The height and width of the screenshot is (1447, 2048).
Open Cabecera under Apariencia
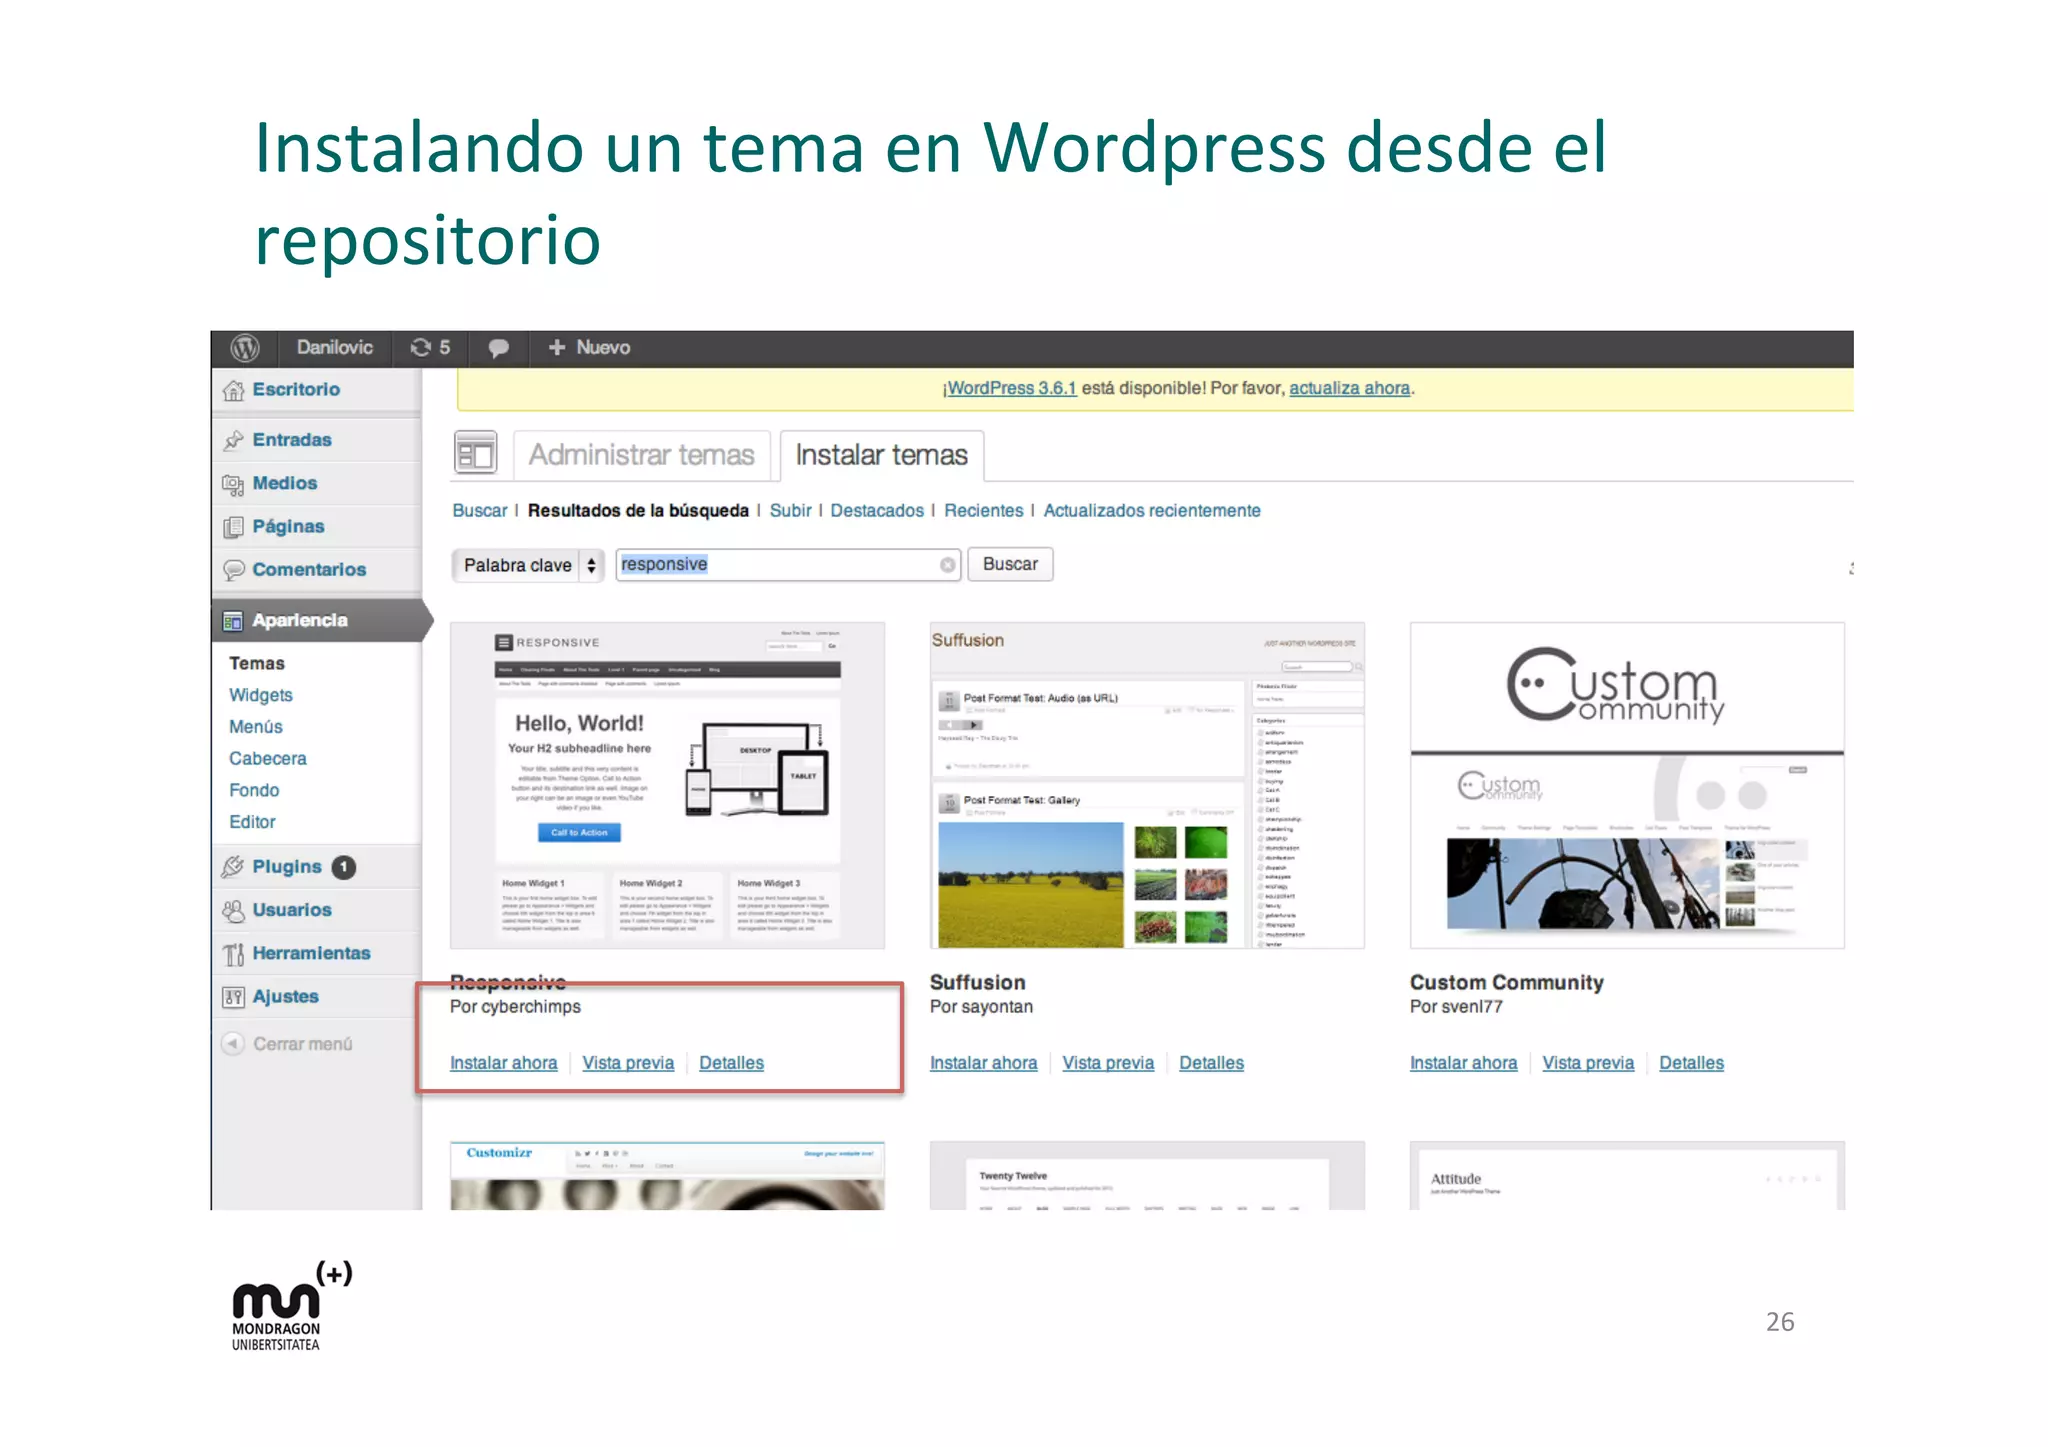(268, 758)
